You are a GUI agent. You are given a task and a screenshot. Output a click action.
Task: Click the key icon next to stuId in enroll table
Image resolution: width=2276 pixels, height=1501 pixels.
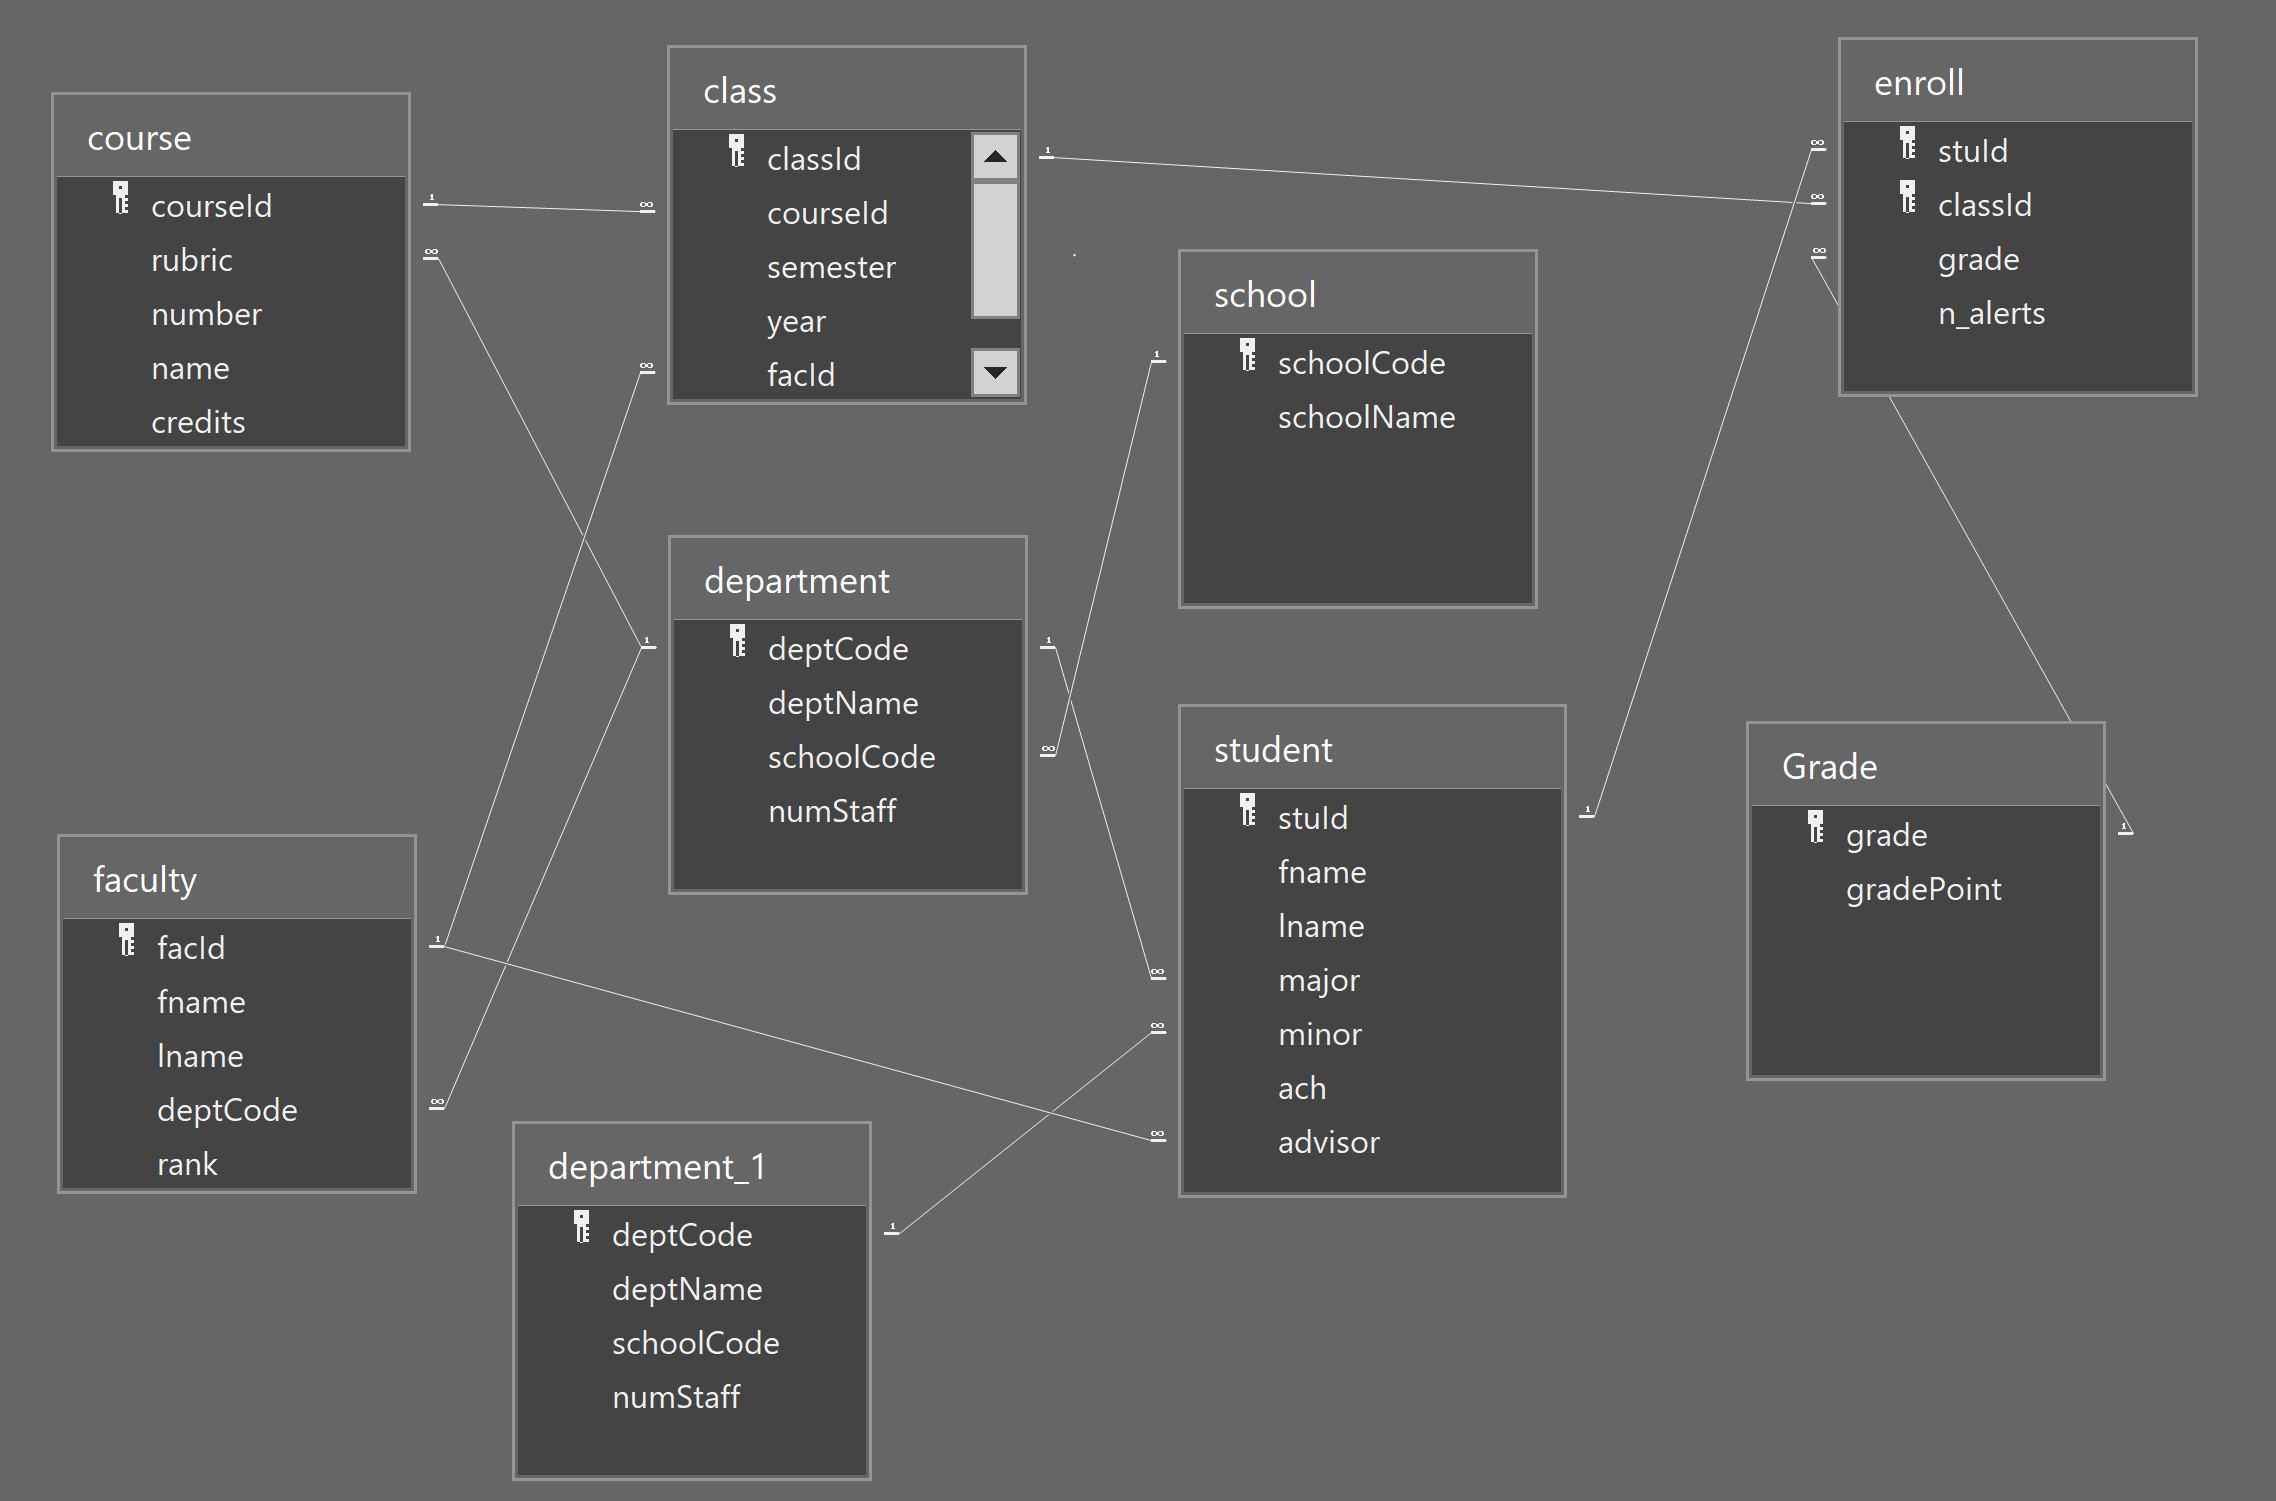[1908, 143]
